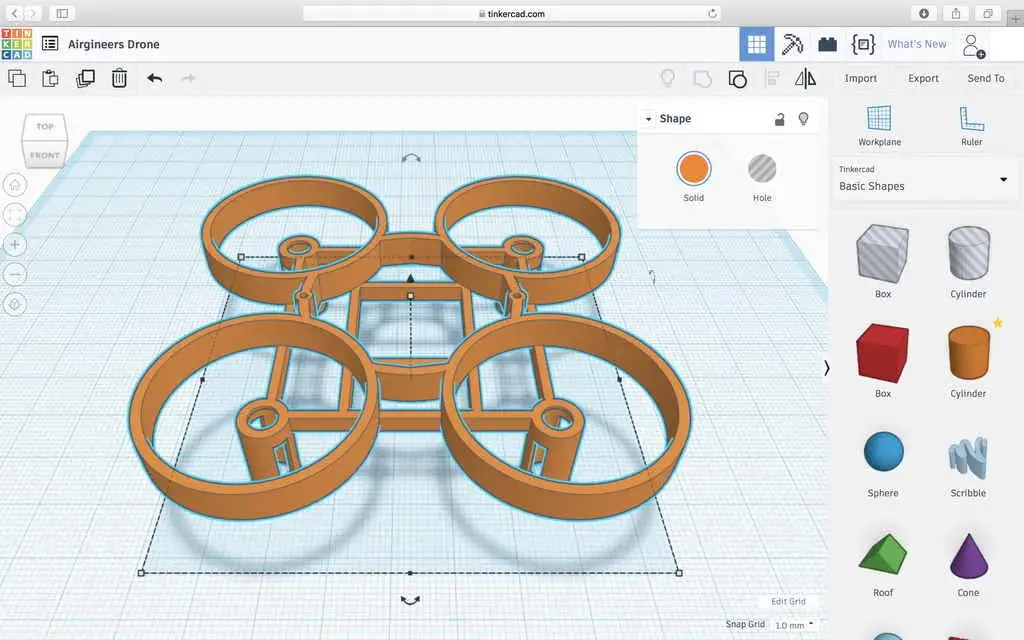This screenshot has height=640, width=1024.
Task: Open the What's New menu
Action: point(916,44)
